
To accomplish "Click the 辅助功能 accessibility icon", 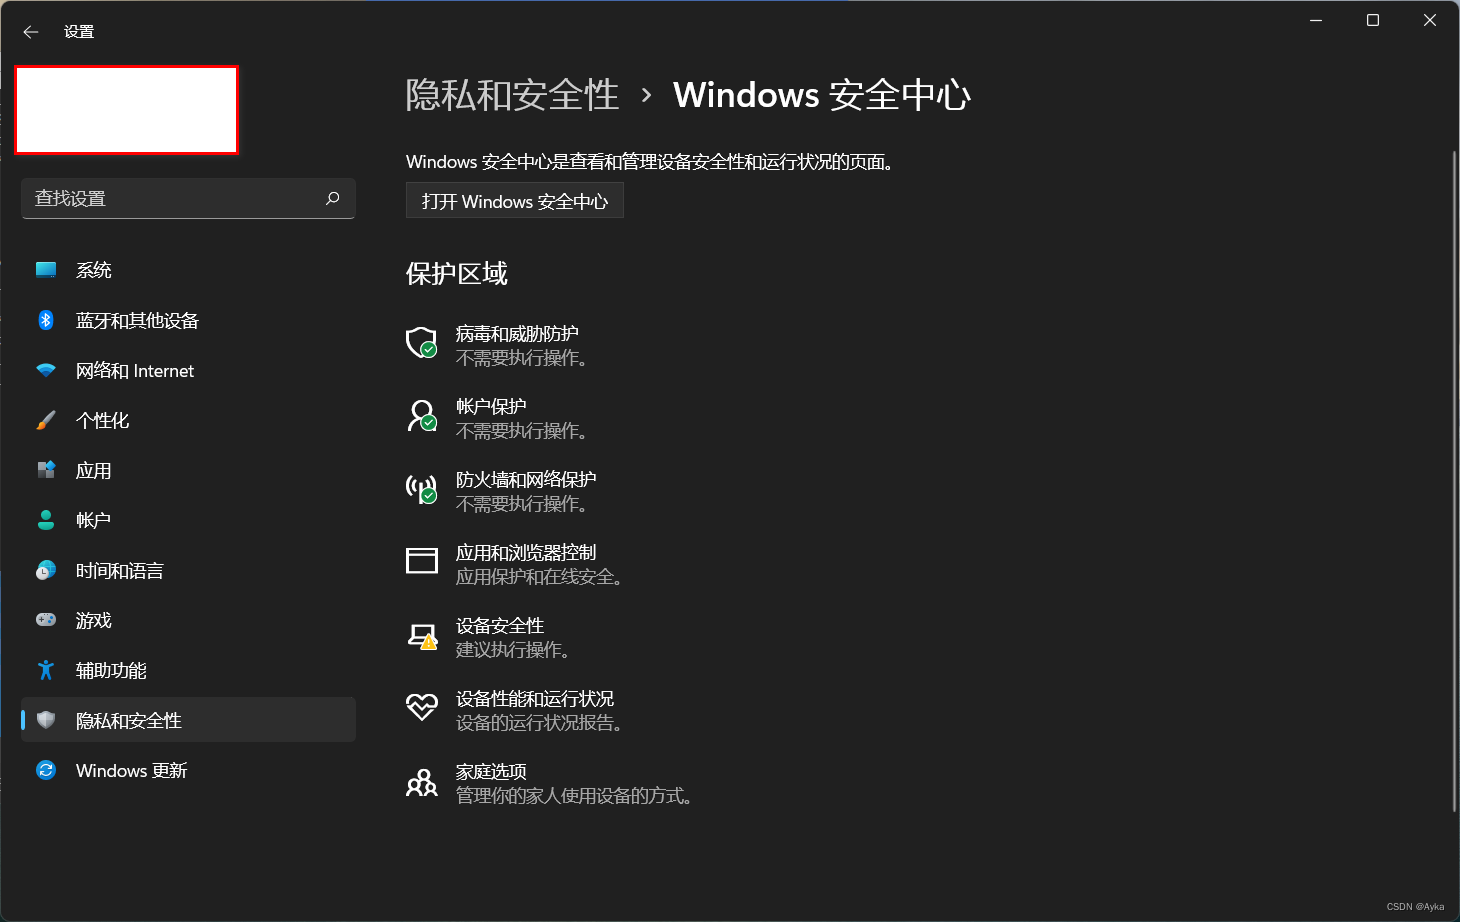I will point(46,670).
